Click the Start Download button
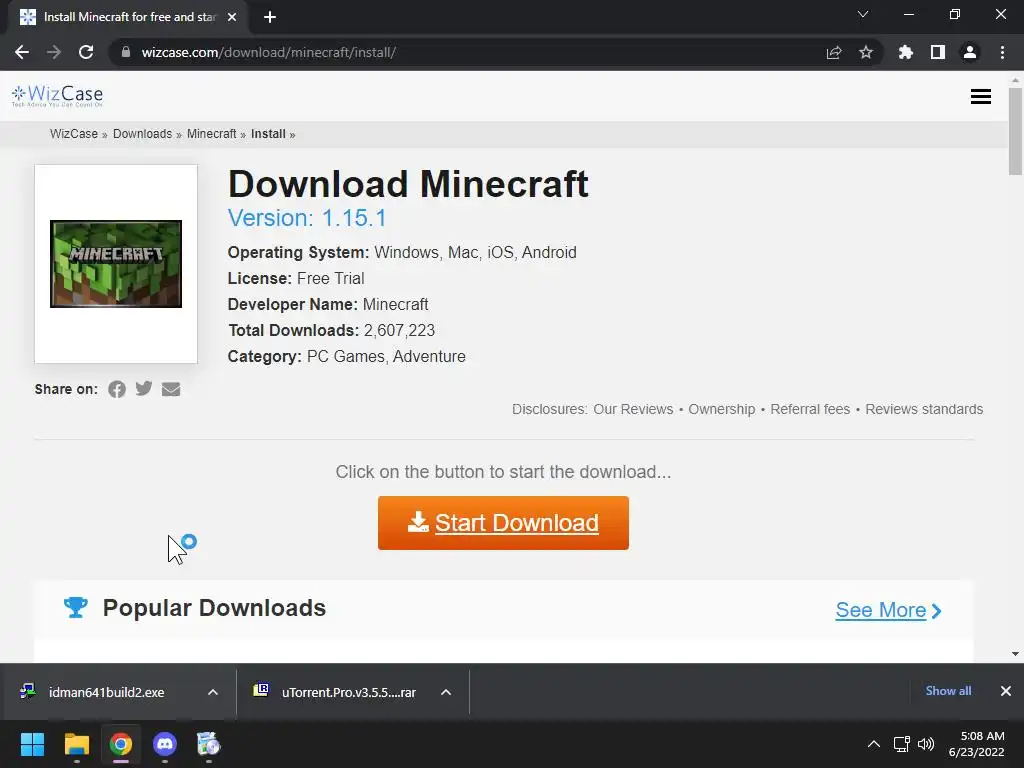The image size is (1024, 768). click(503, 522)
